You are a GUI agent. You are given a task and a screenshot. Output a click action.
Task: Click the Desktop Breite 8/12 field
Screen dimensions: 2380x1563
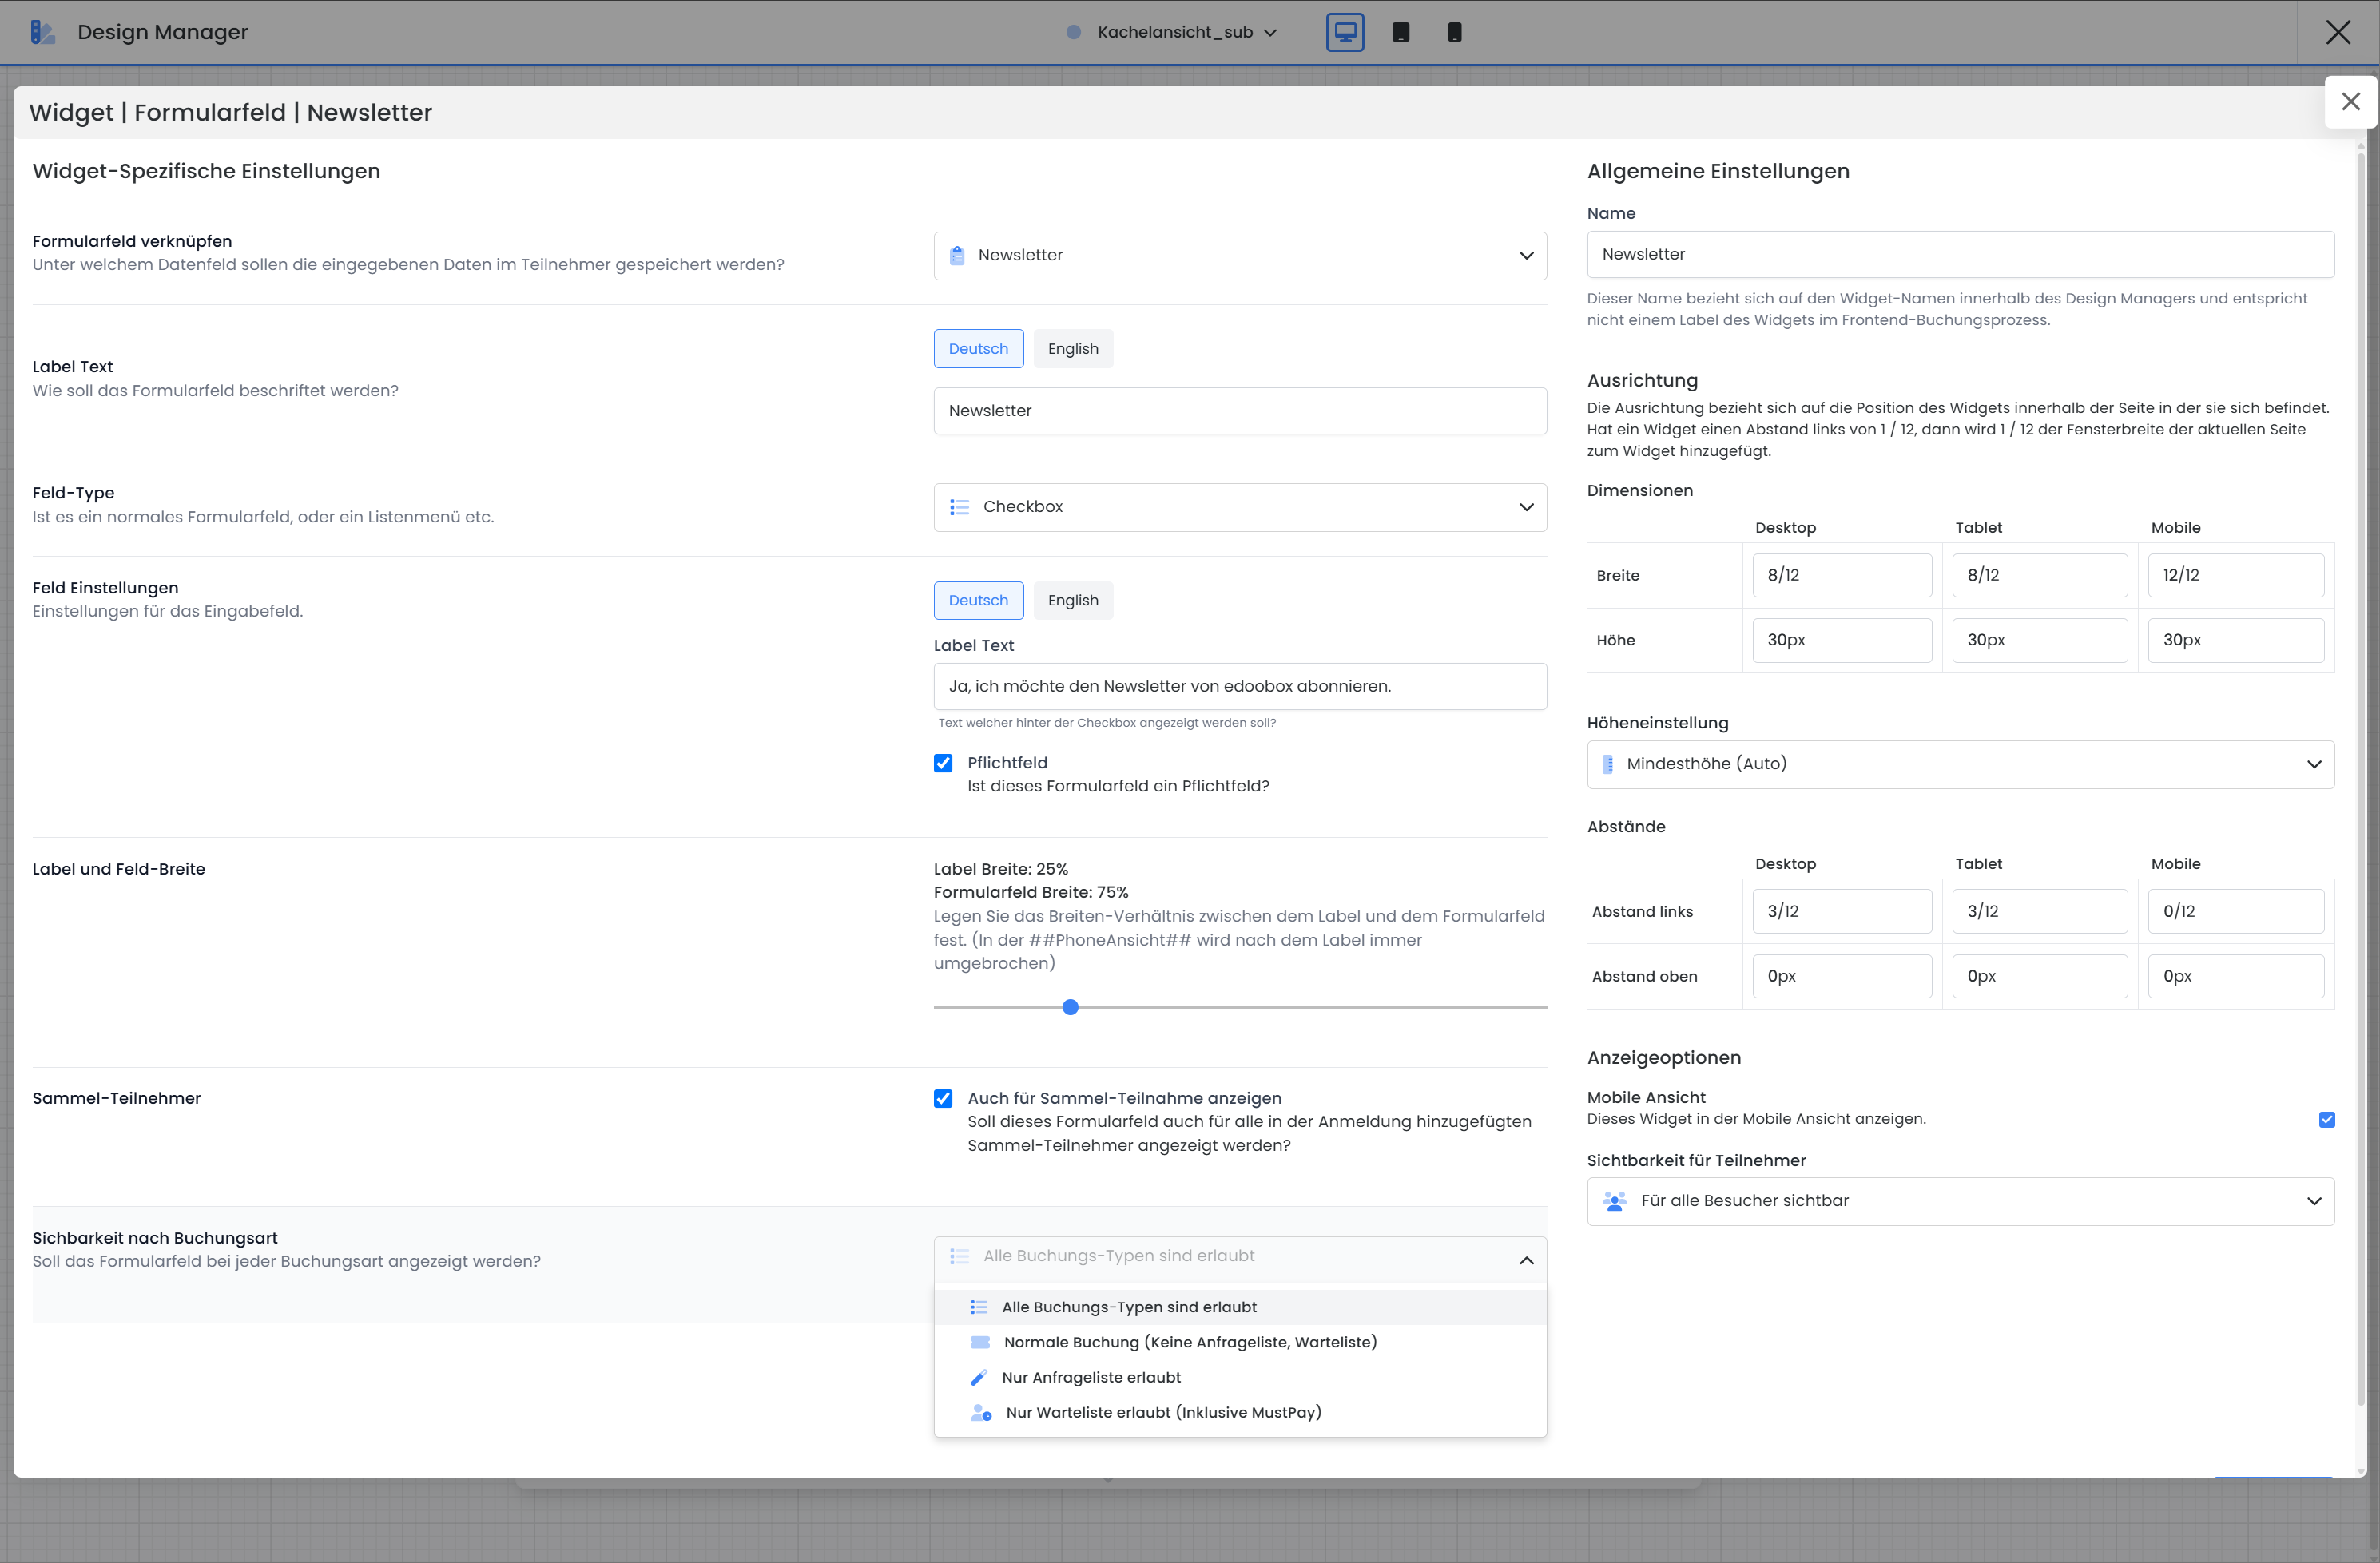(x=1841, y=575)
